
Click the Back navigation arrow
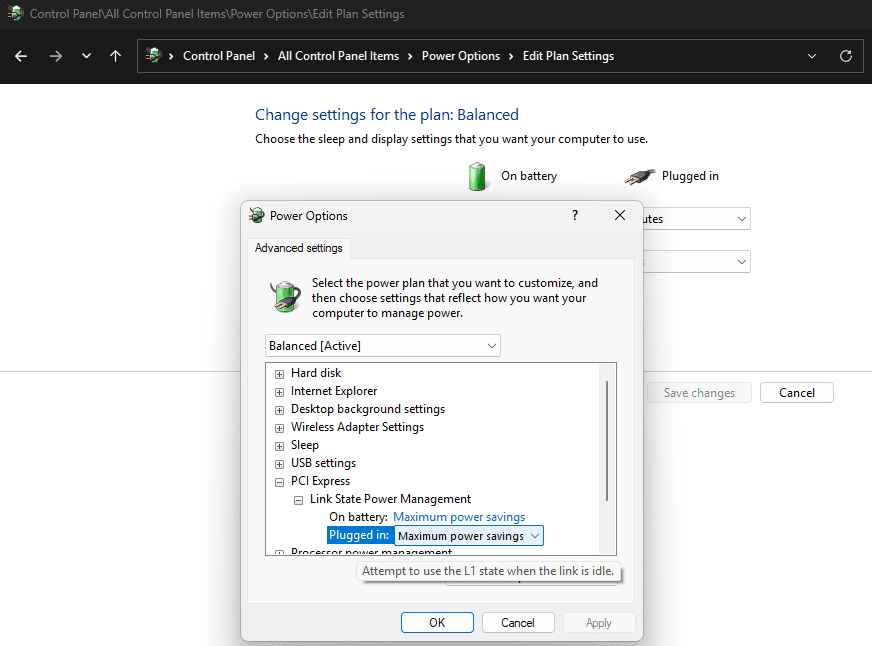point(21,56)
